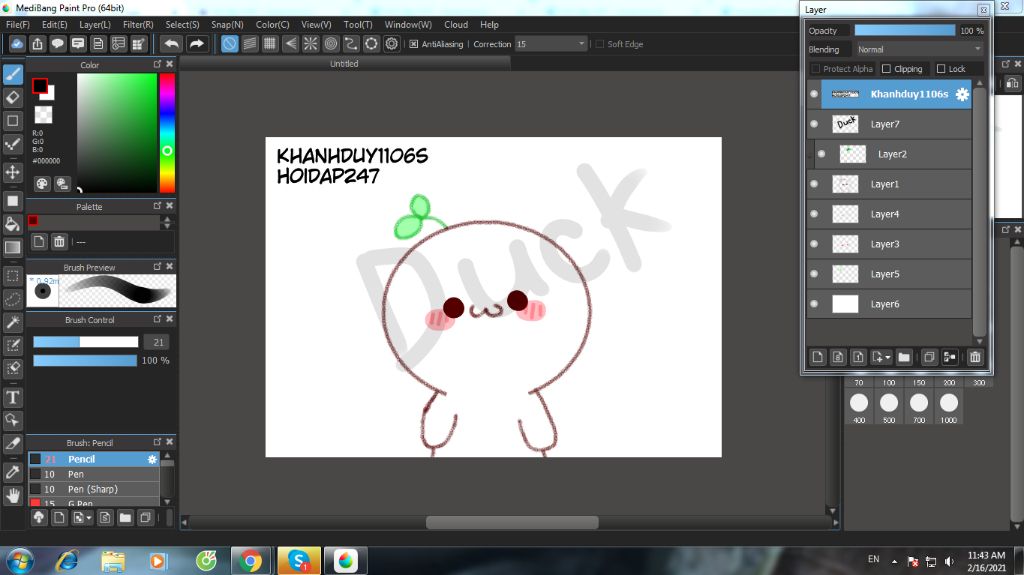
Task: Select the Pen (Sharp) brush
Action: click(94, 489)
